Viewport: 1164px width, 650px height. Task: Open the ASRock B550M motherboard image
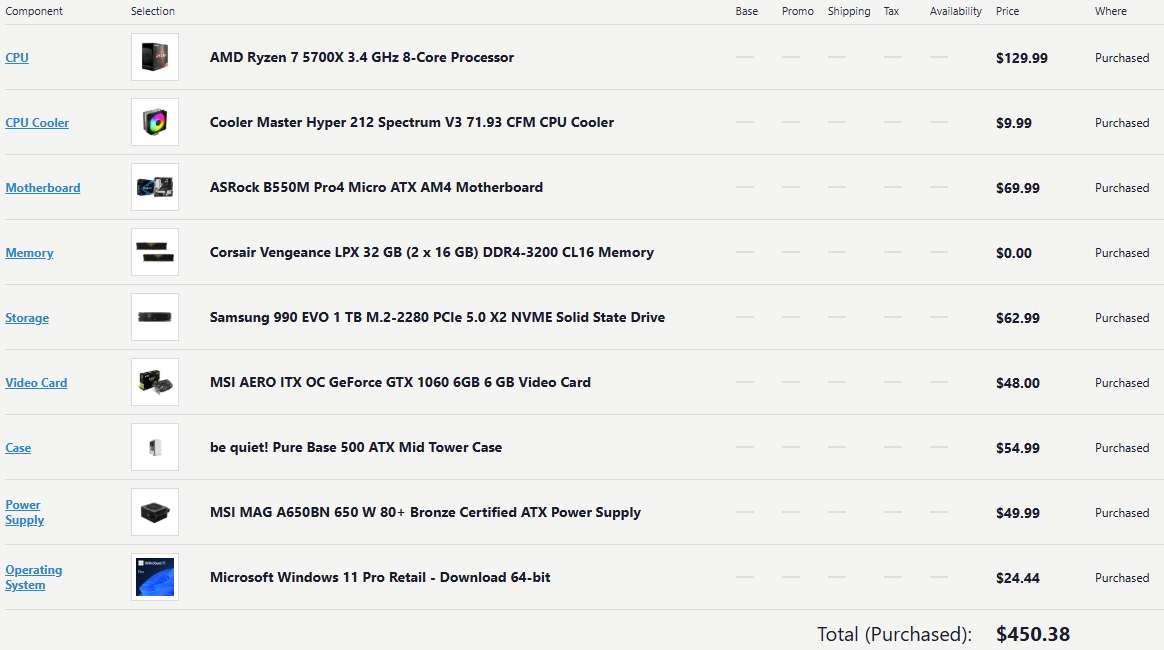coord(155,187)
